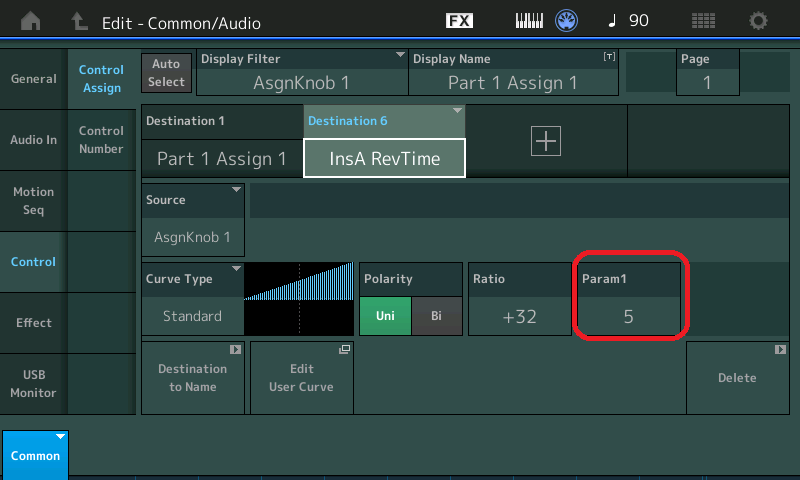Image resolution: width=800 pixels, height=480 pixels.
Task: Open the Display Filter dropdown
Action: (x=301, y=73)
